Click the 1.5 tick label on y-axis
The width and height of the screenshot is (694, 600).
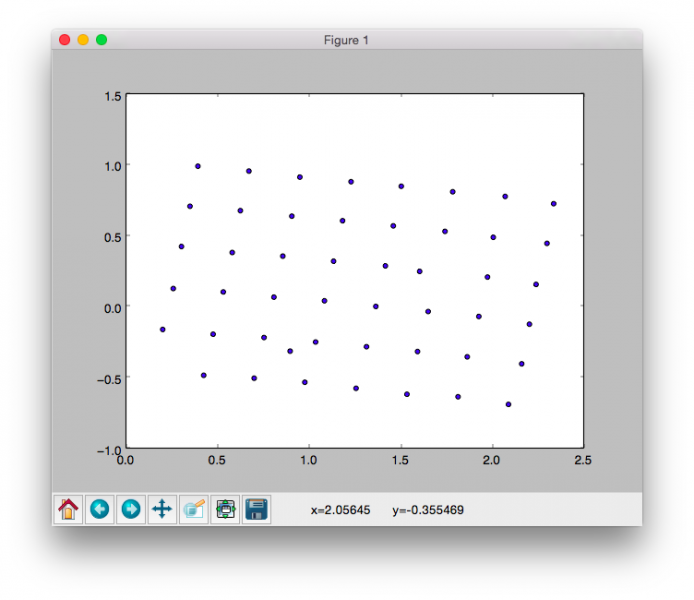[110, 95]
